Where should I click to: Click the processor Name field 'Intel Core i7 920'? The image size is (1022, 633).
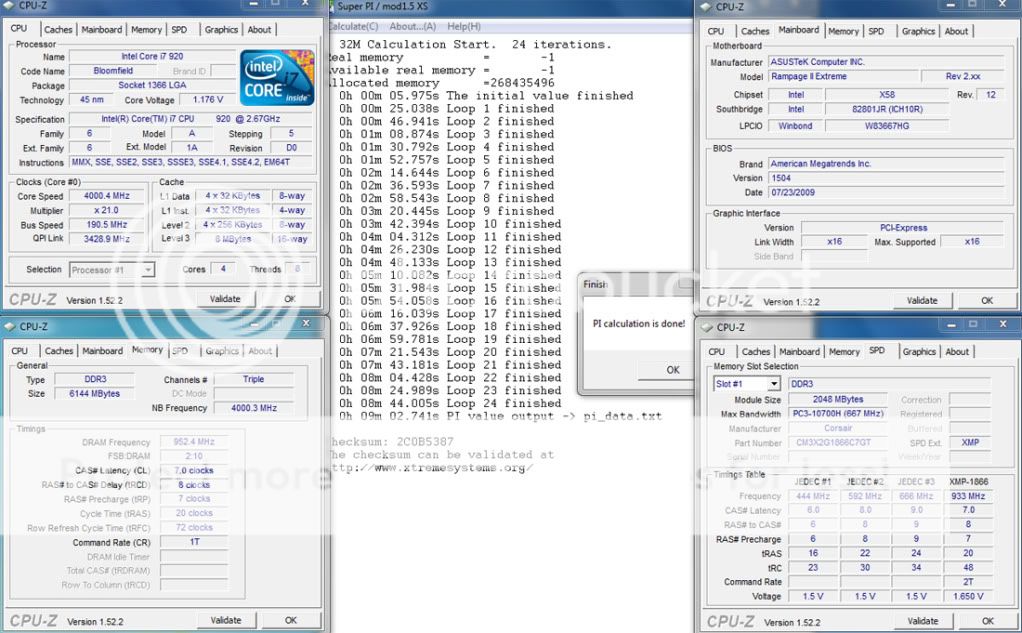[152, 56]
